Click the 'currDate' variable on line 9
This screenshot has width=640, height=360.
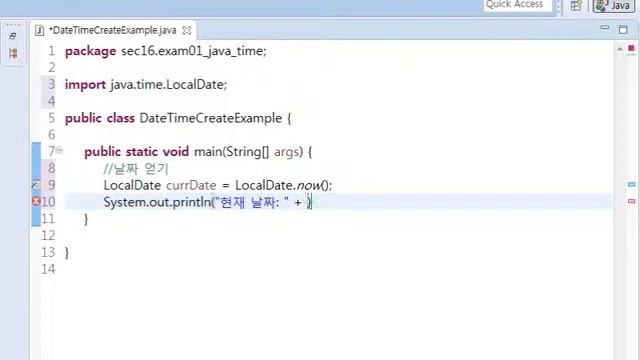click(191, 185)
